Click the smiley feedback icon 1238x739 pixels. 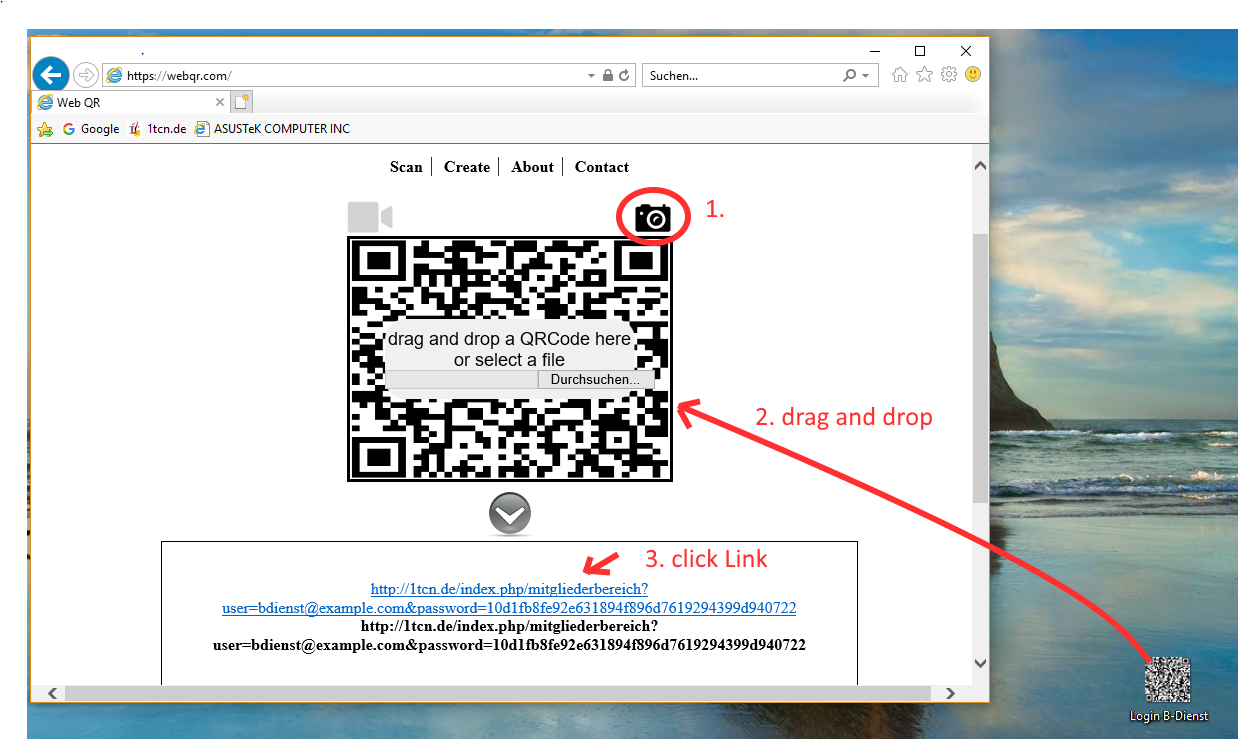tap(972, 75)
